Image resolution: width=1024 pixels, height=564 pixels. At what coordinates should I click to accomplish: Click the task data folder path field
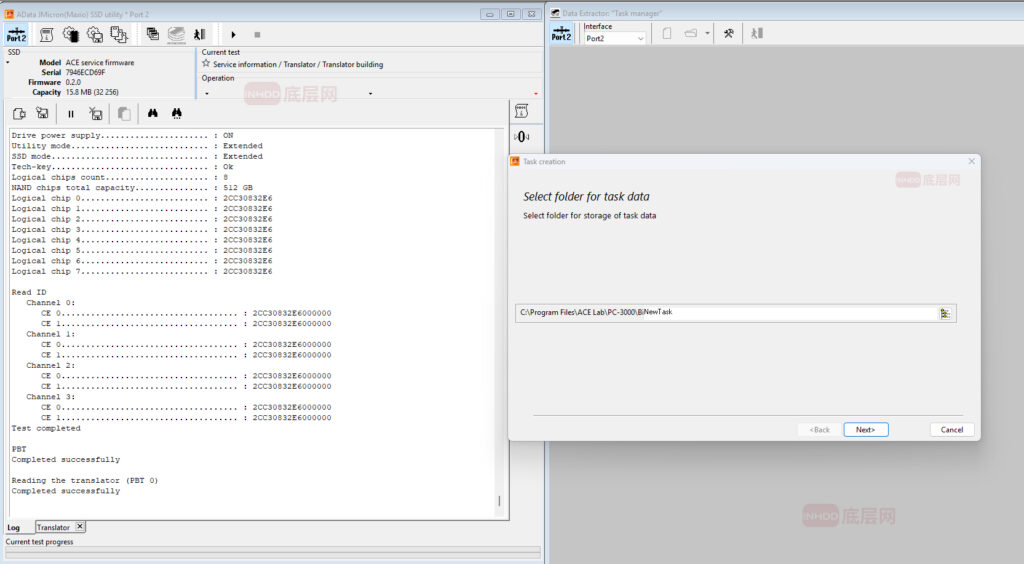click(725, 313)
